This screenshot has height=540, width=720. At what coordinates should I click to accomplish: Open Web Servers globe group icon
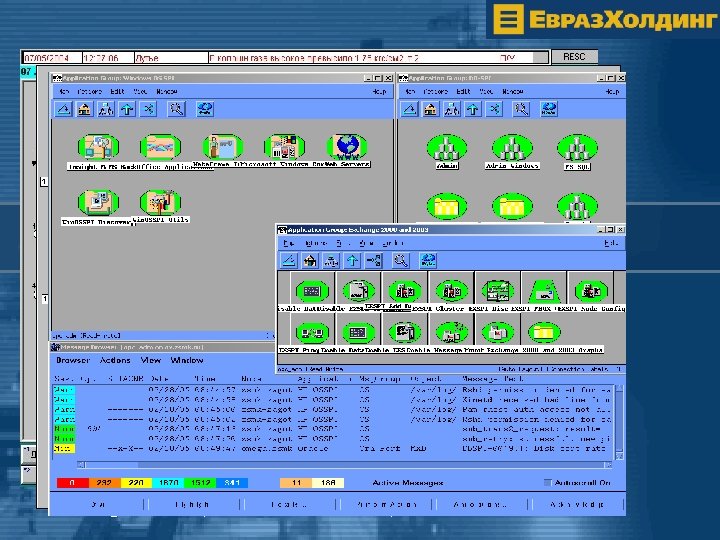click(x=347, y=147)
